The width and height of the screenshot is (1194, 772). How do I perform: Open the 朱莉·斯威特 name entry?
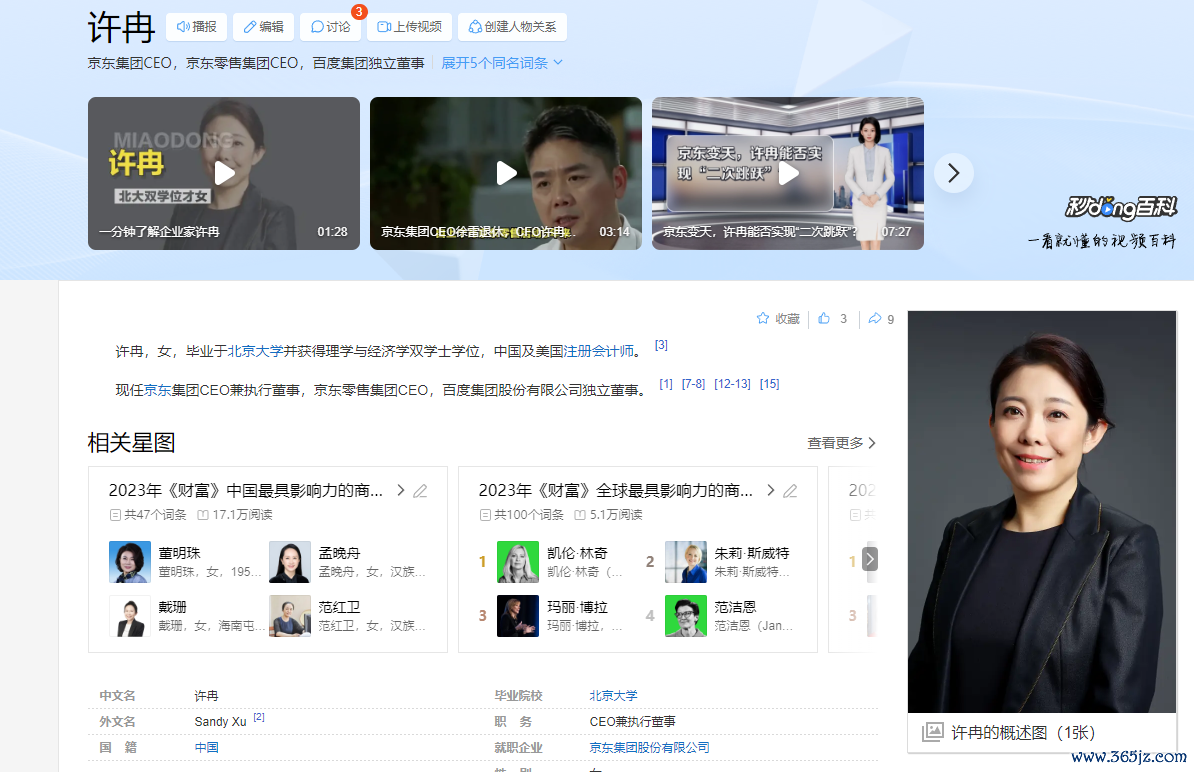coord(752,553)
